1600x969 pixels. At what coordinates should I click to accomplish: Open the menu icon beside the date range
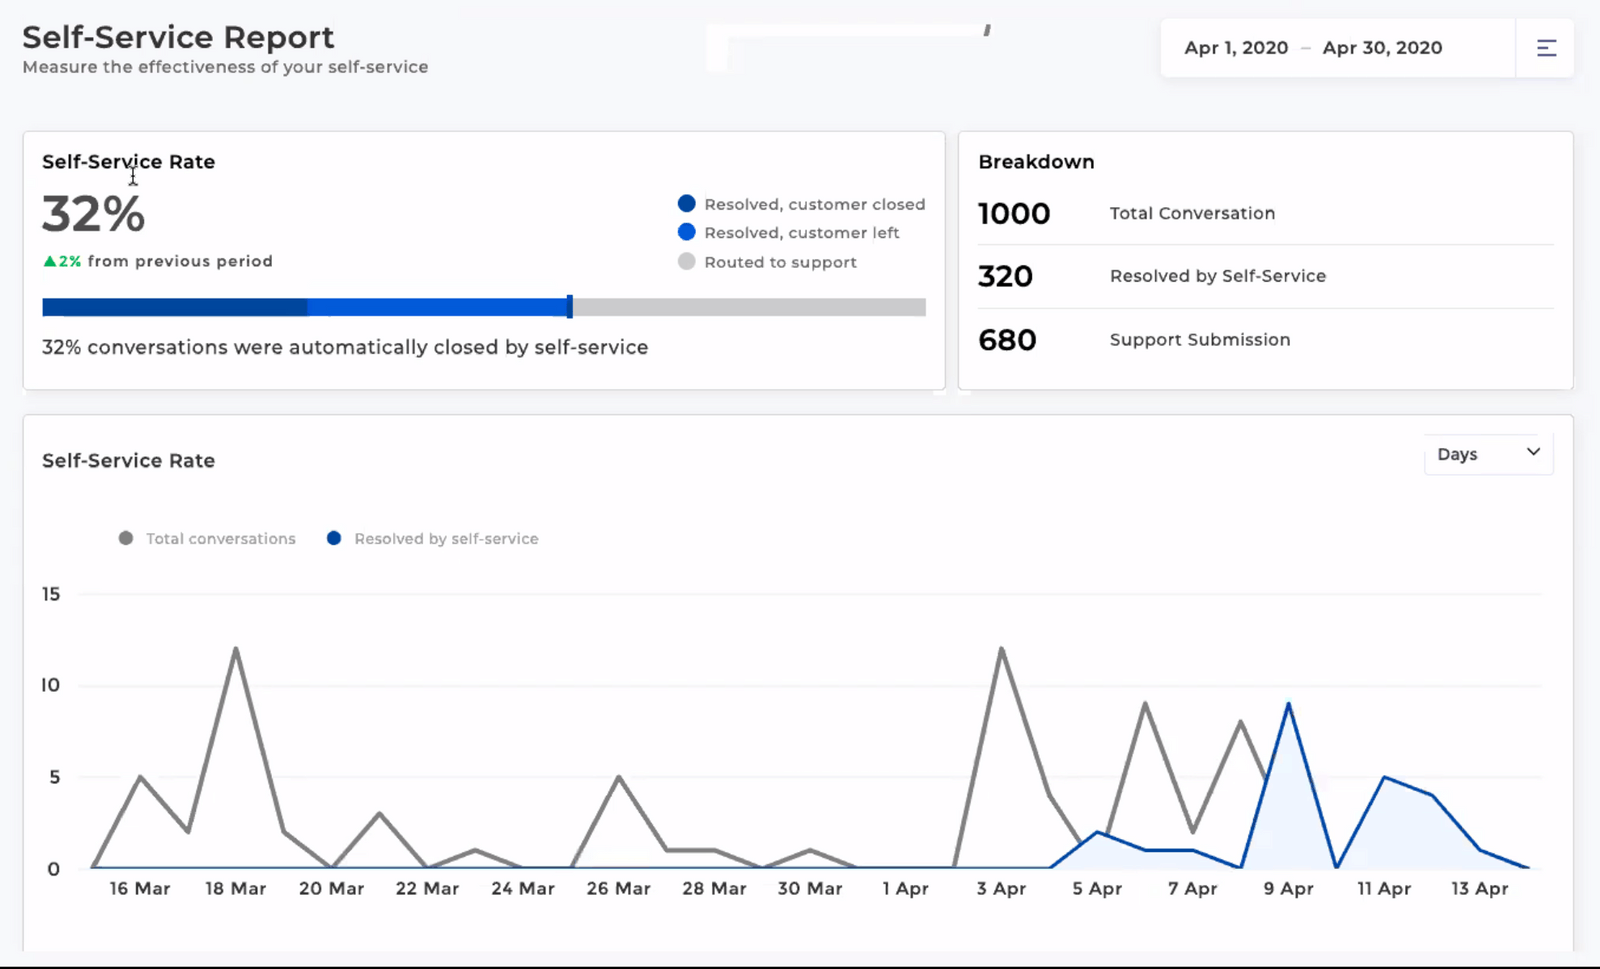tap(1546, 47)
